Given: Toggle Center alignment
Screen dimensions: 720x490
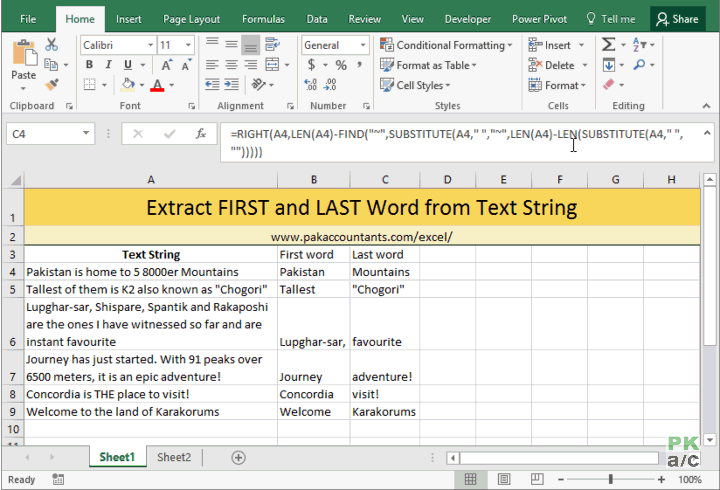Looking at the screenshot, I should click(231, 65).
